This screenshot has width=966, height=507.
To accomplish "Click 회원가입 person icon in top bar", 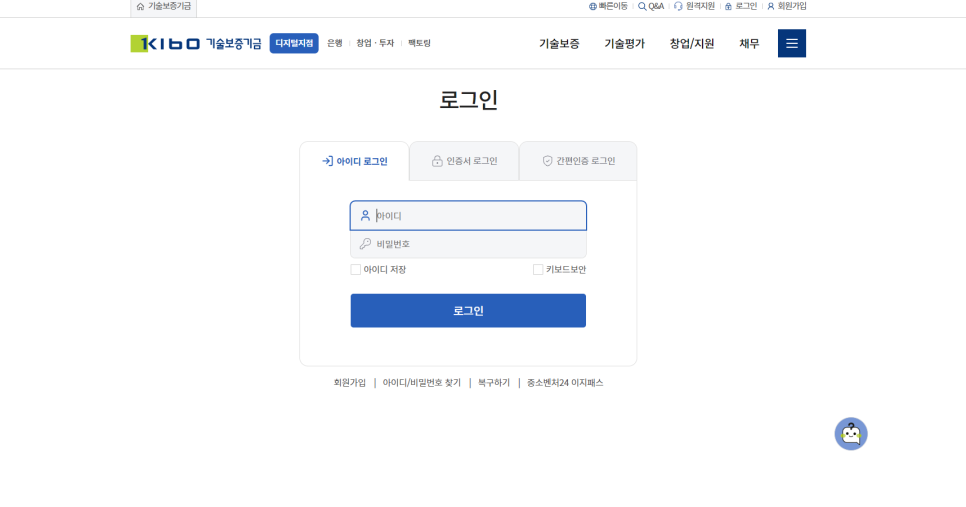I will (786, 6).
